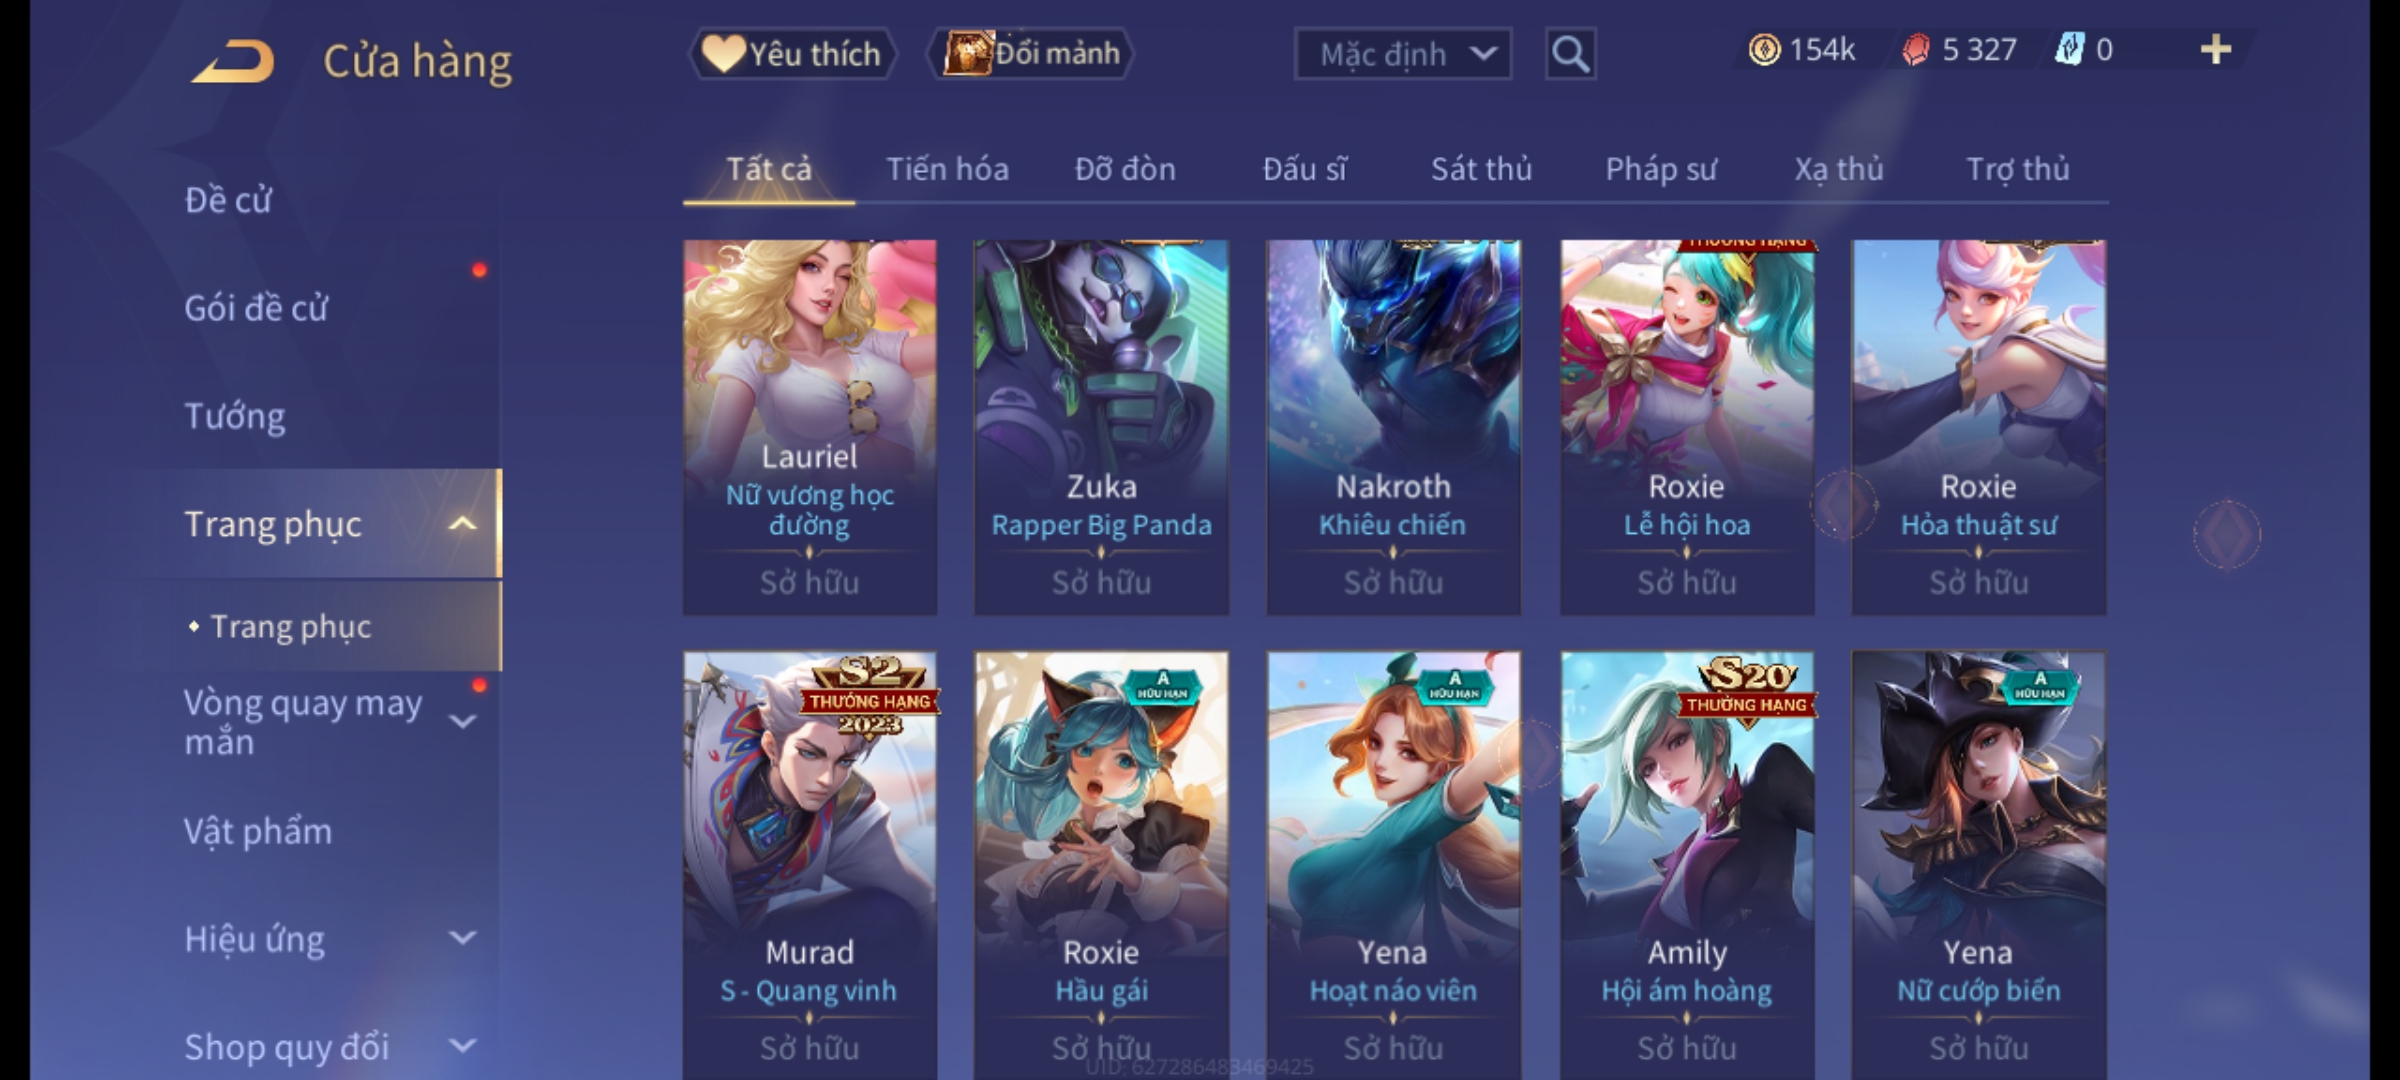
Task: Expand Vòng quay may mắn section
Action: [462, 721]
